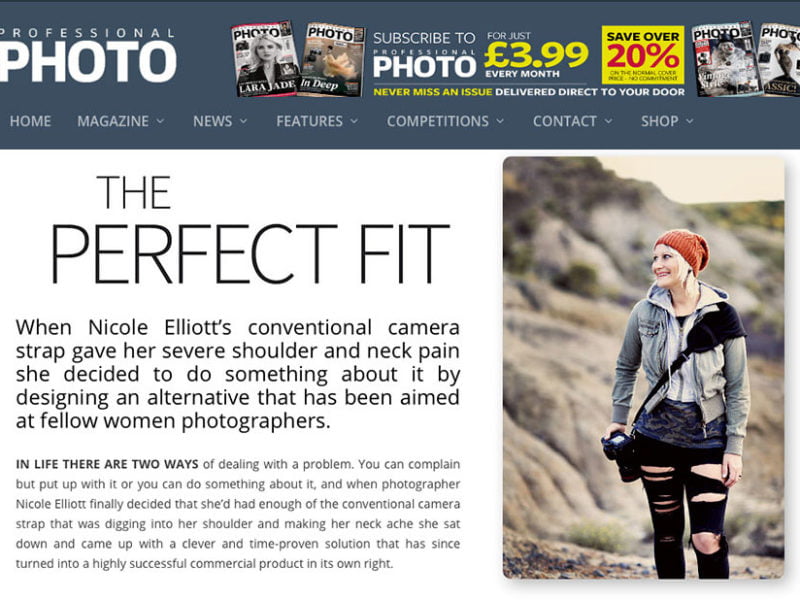Open the Magazine menu item
Screen dimensions: 800x600
(113, 121)
